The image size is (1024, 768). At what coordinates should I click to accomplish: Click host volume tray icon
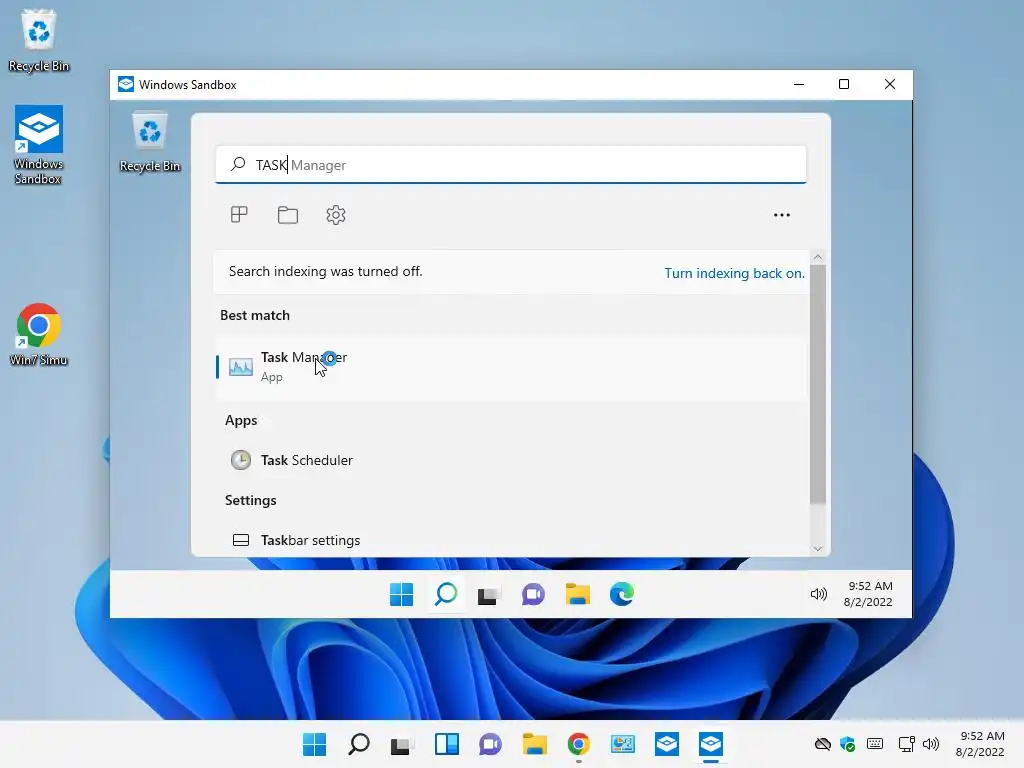pos(931,744)
